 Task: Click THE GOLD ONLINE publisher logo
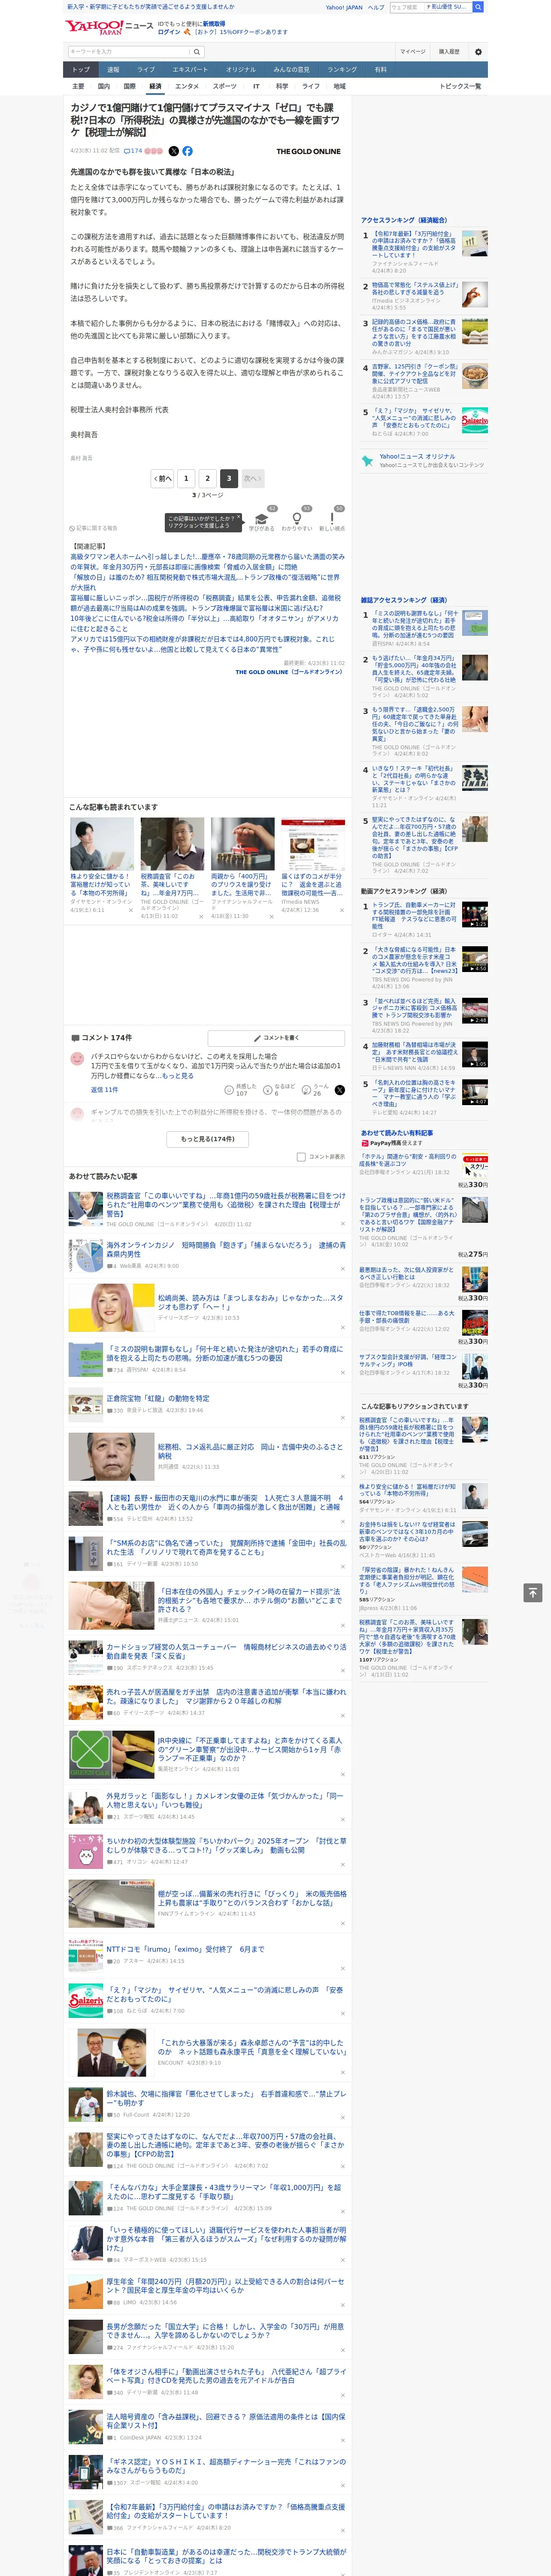point(308,151)
